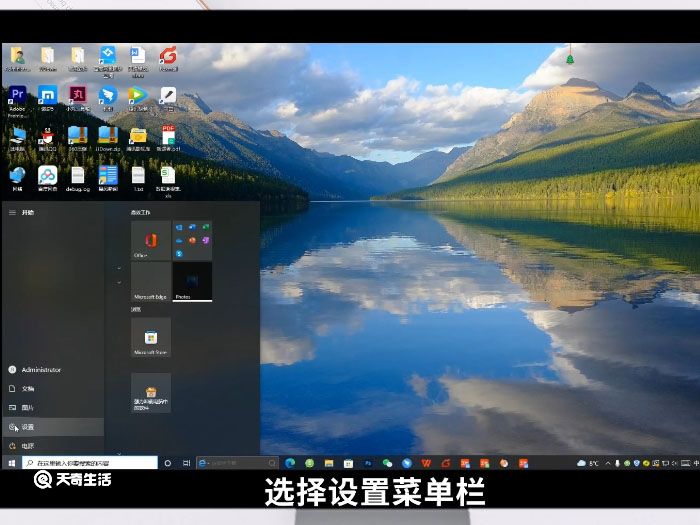Open the volume tray icon

pos(675,463)
